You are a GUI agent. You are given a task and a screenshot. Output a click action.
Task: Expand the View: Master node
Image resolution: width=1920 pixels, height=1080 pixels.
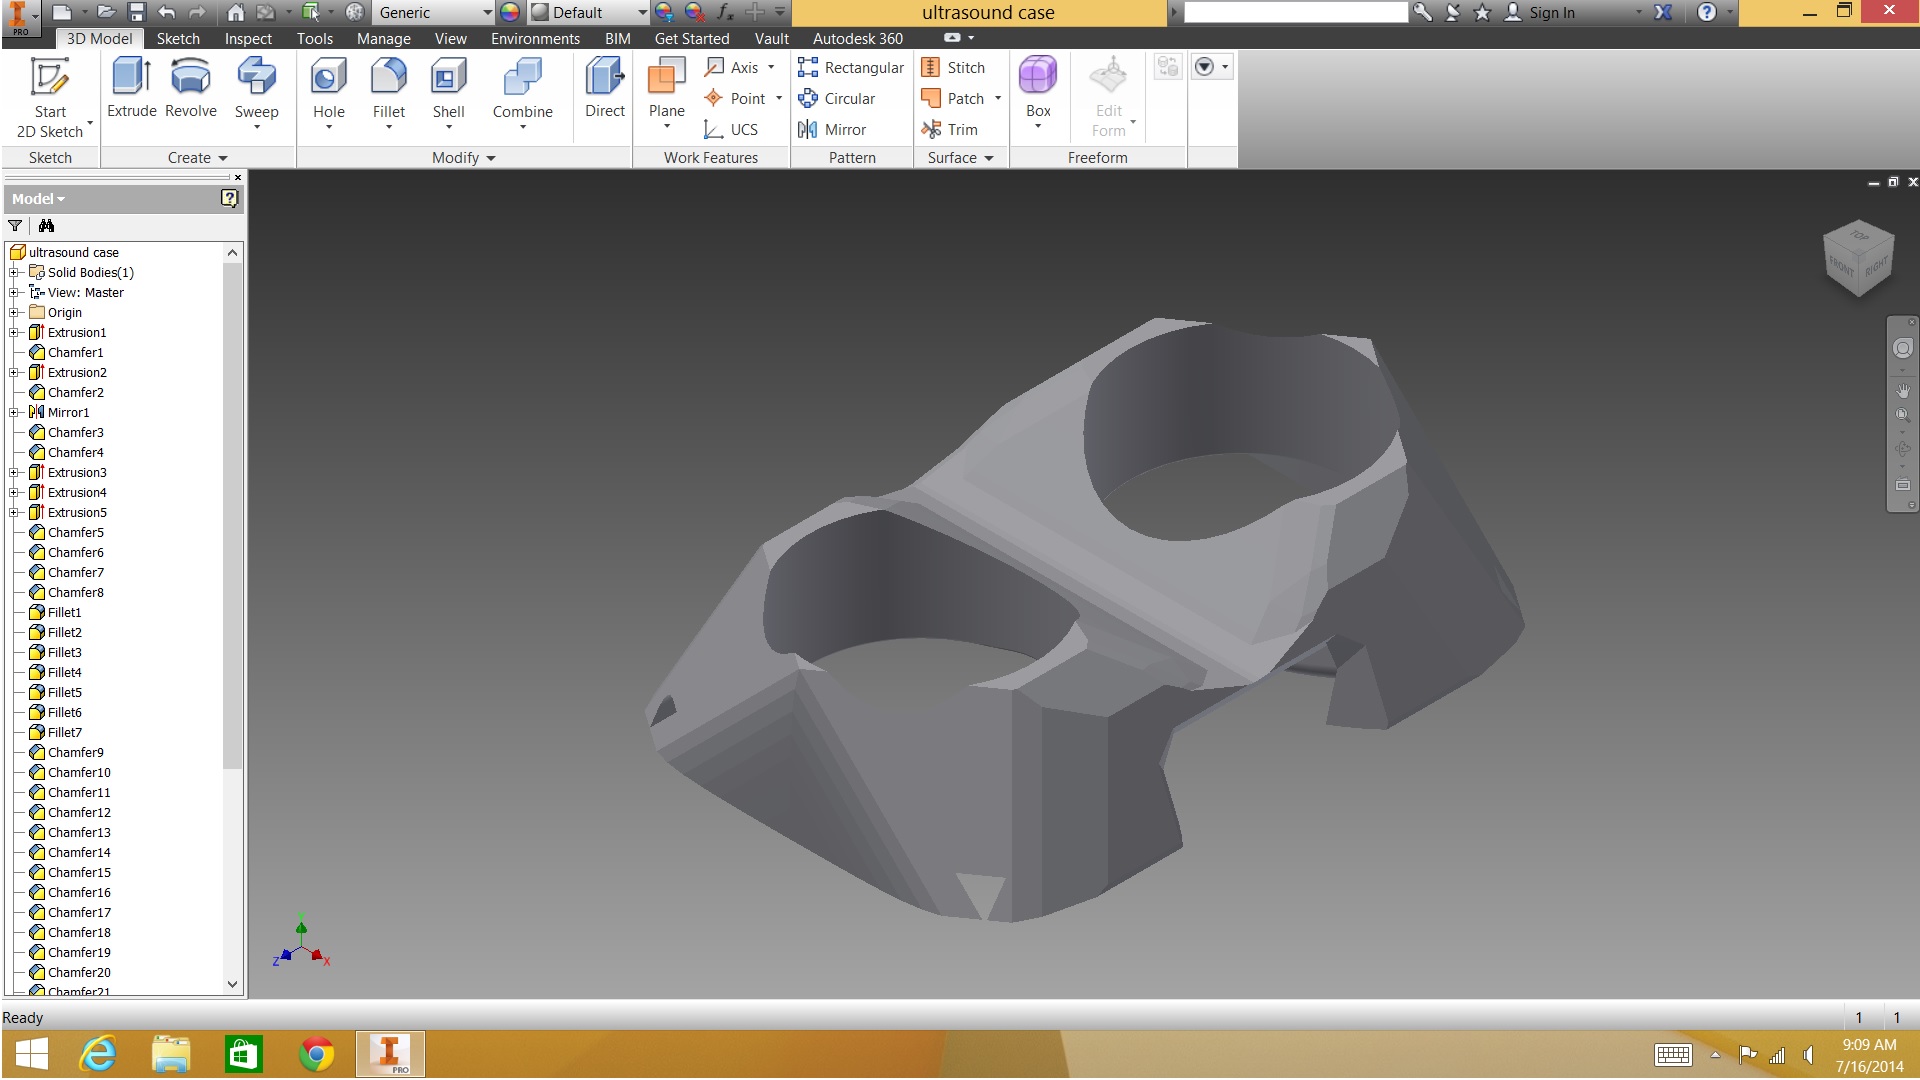[x=13, y=292]
